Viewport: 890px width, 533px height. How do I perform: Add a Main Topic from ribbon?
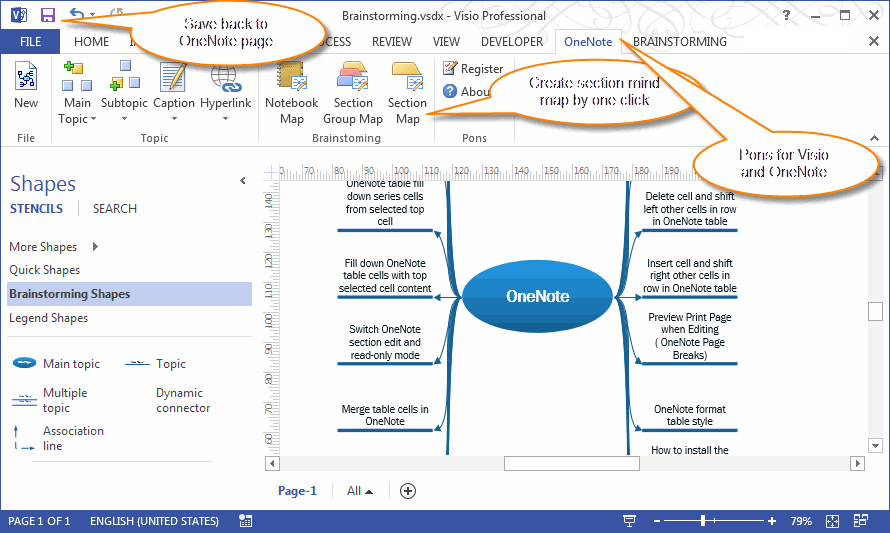[x=77, y=77]
